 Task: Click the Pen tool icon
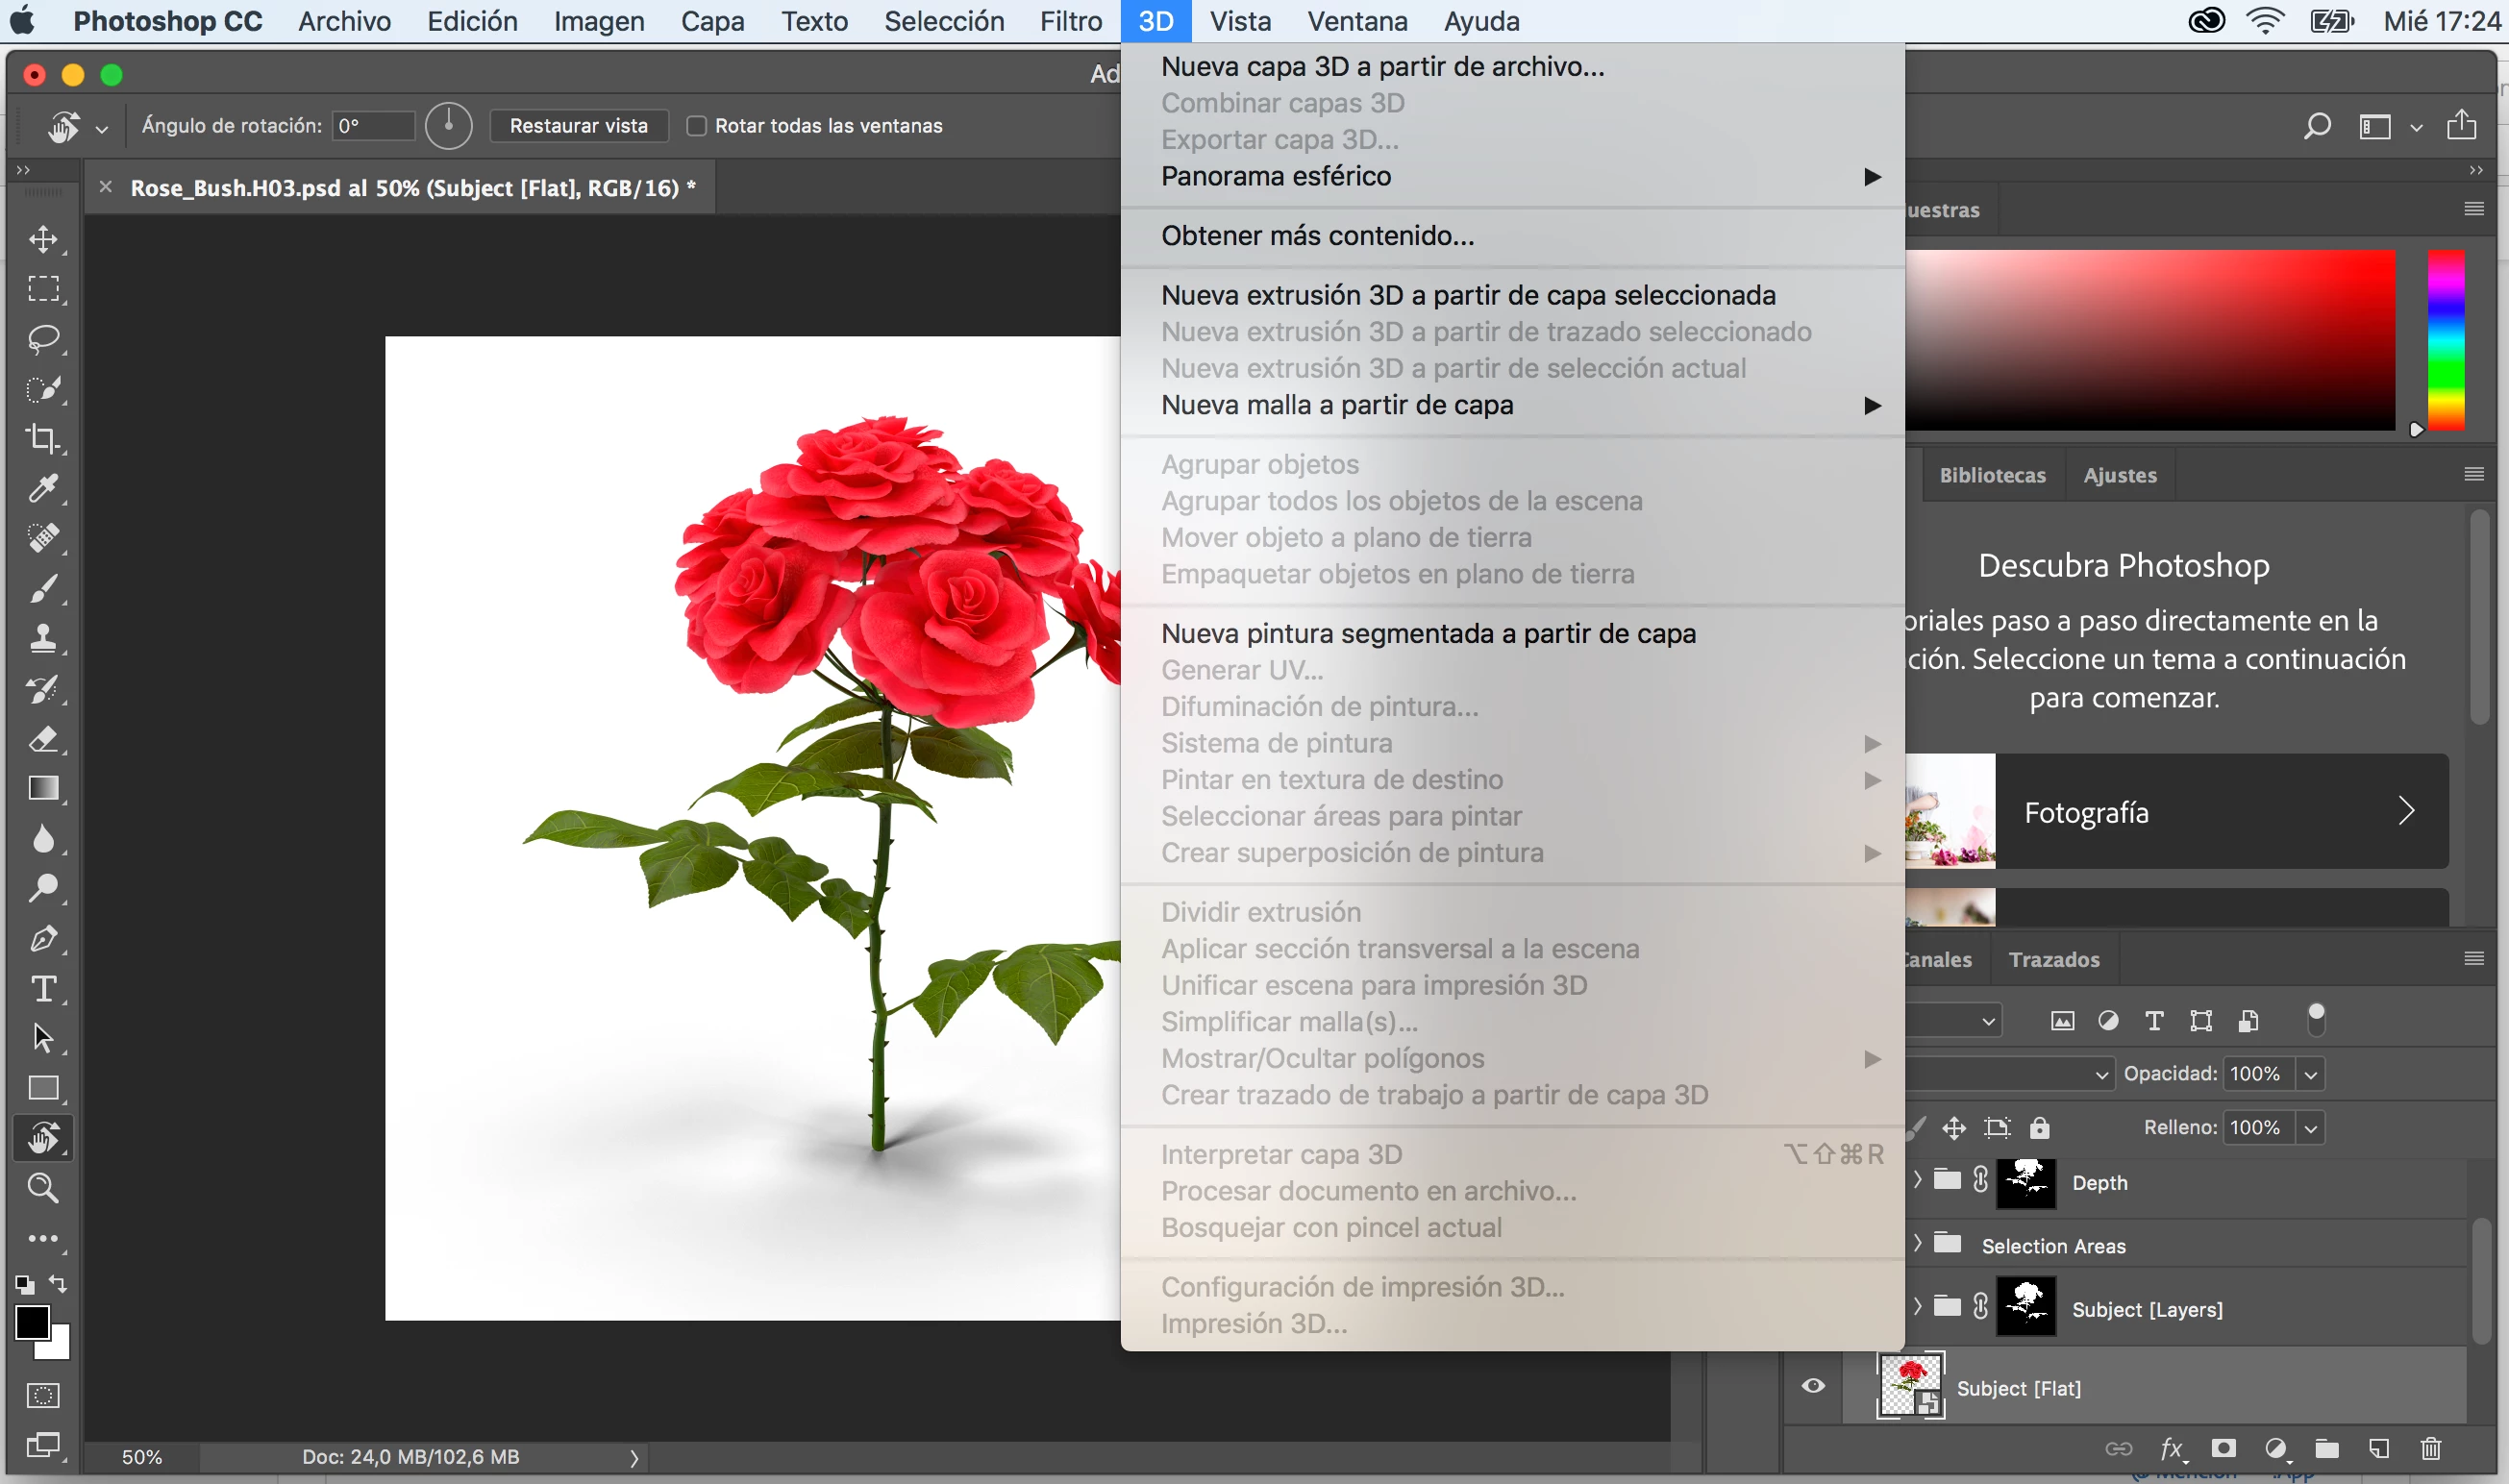pyautogui.click(x=43, y=939)
